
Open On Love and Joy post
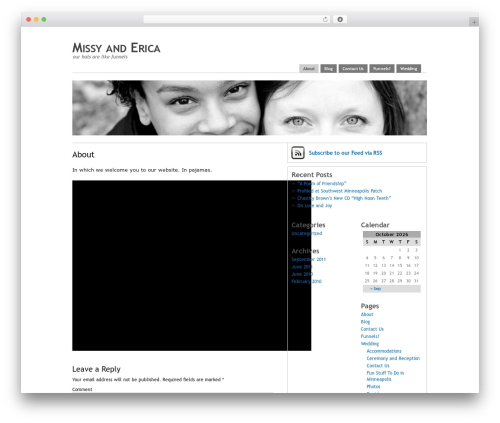click(x=314, y=206)
